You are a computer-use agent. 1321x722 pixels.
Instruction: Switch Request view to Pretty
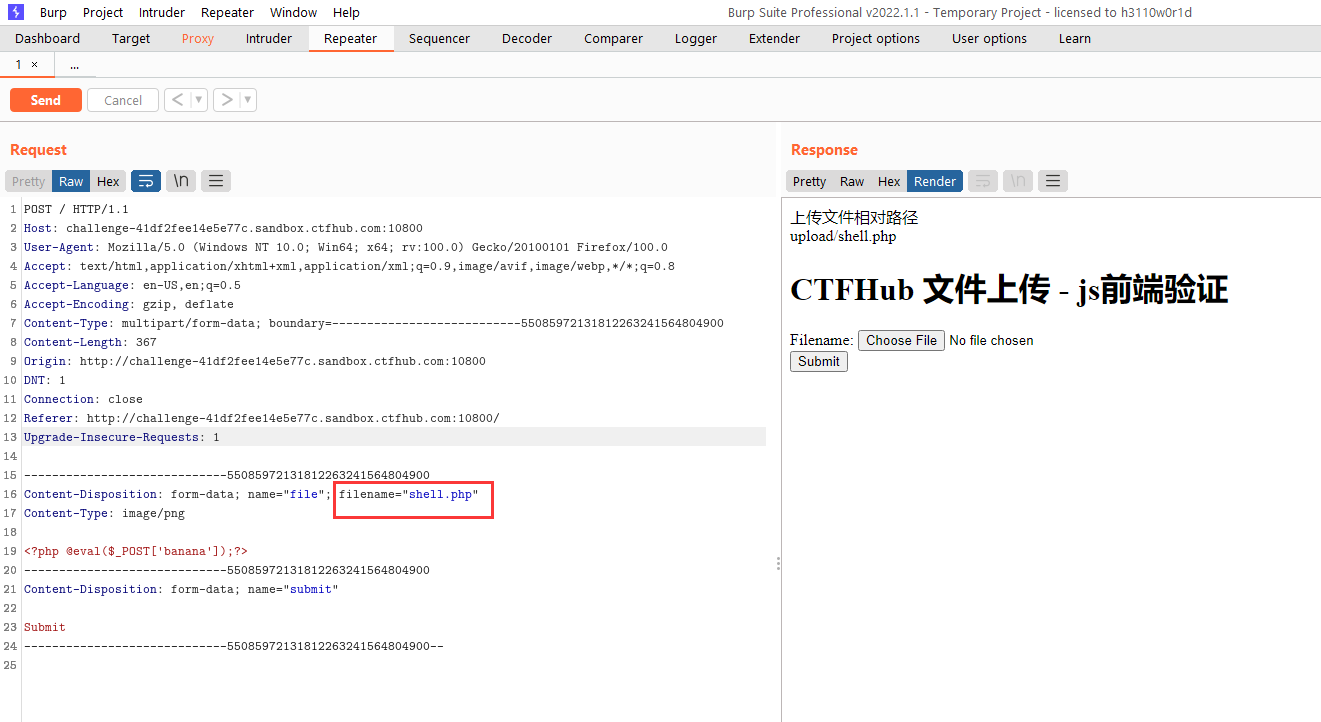point(28,181)
